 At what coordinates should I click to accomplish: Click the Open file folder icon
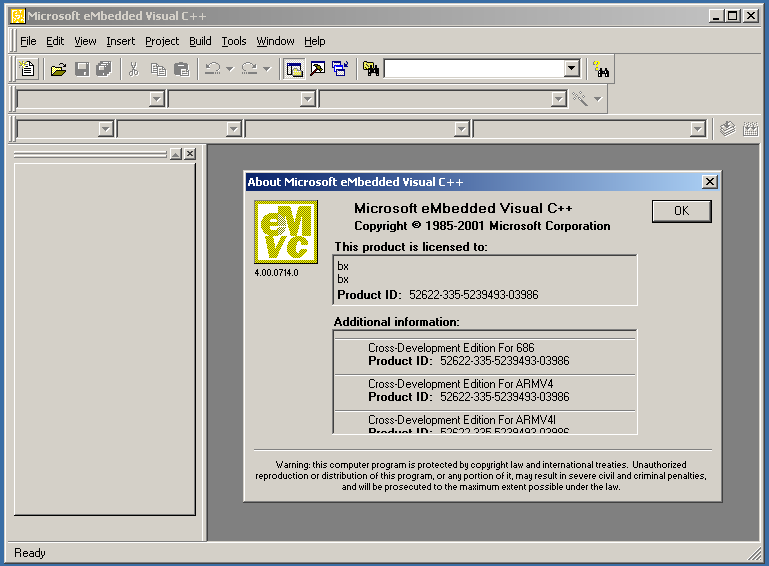[x=58, y=69]
